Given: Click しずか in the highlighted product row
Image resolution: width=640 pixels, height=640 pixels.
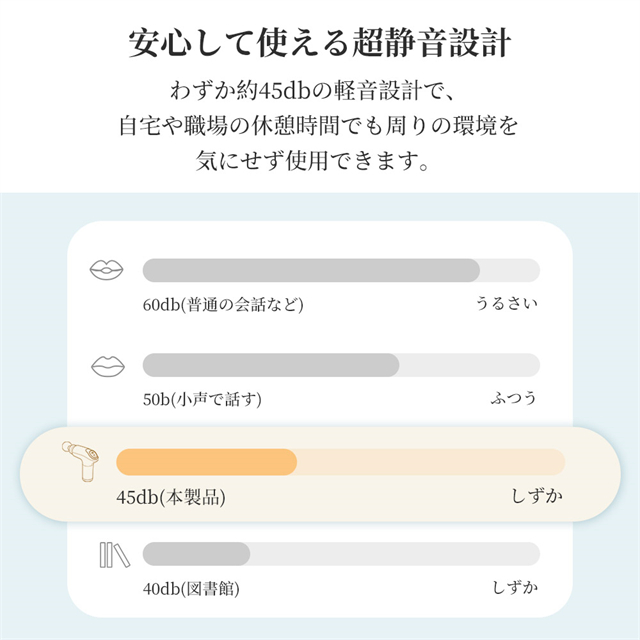Looking at the screenshot, I should coord(538,497).
